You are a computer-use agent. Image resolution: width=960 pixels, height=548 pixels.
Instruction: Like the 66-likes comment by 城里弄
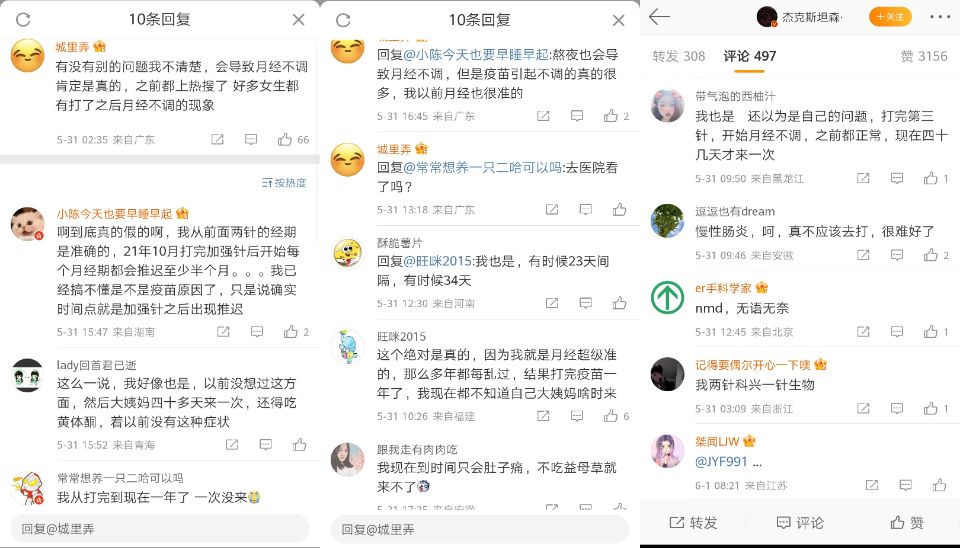(x=285, y=140)
